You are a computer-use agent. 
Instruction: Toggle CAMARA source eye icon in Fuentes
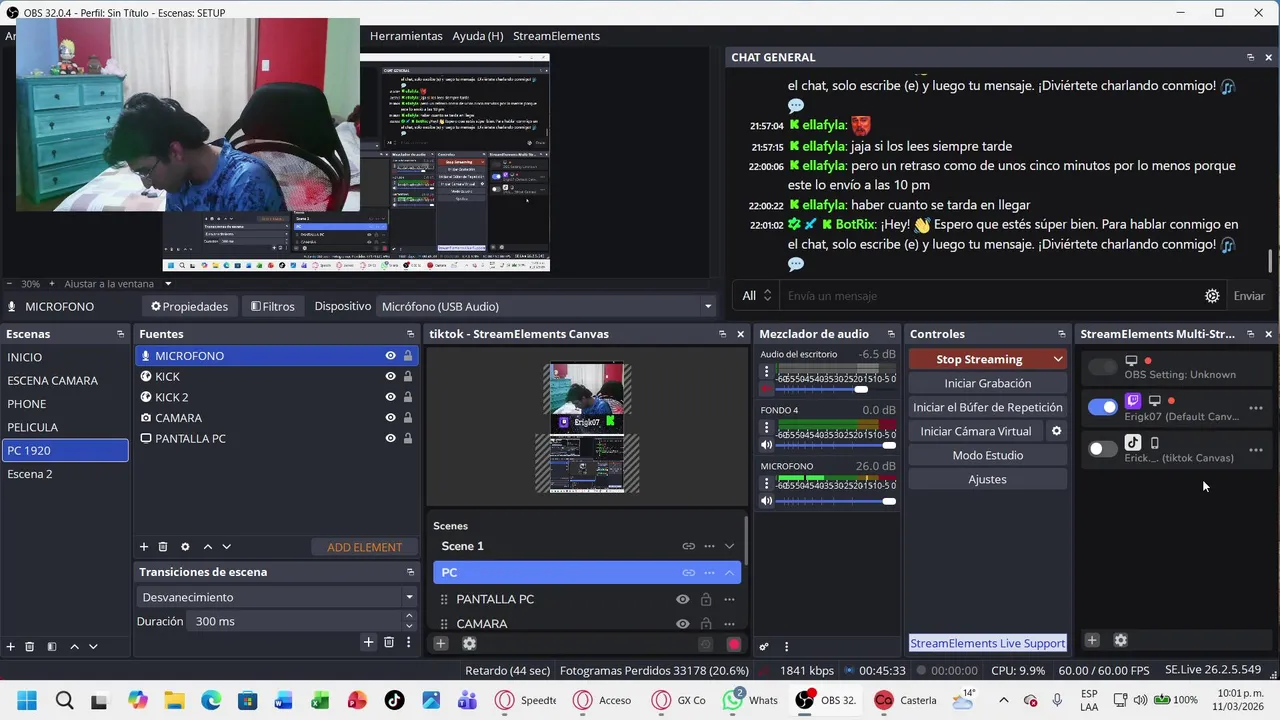[390, 418]
